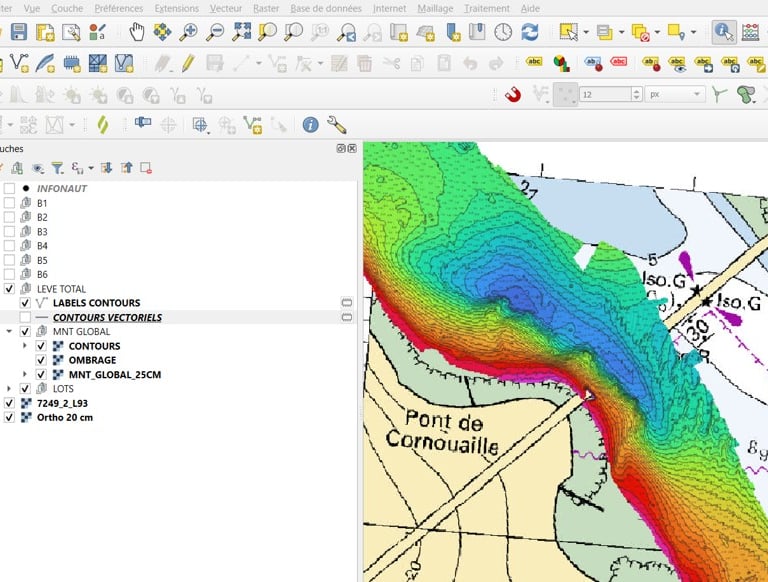The height and width of the screenshot is (582, 768).
Task: Enable snapping with the red magnet icon
Action: (x=512, y=94)
